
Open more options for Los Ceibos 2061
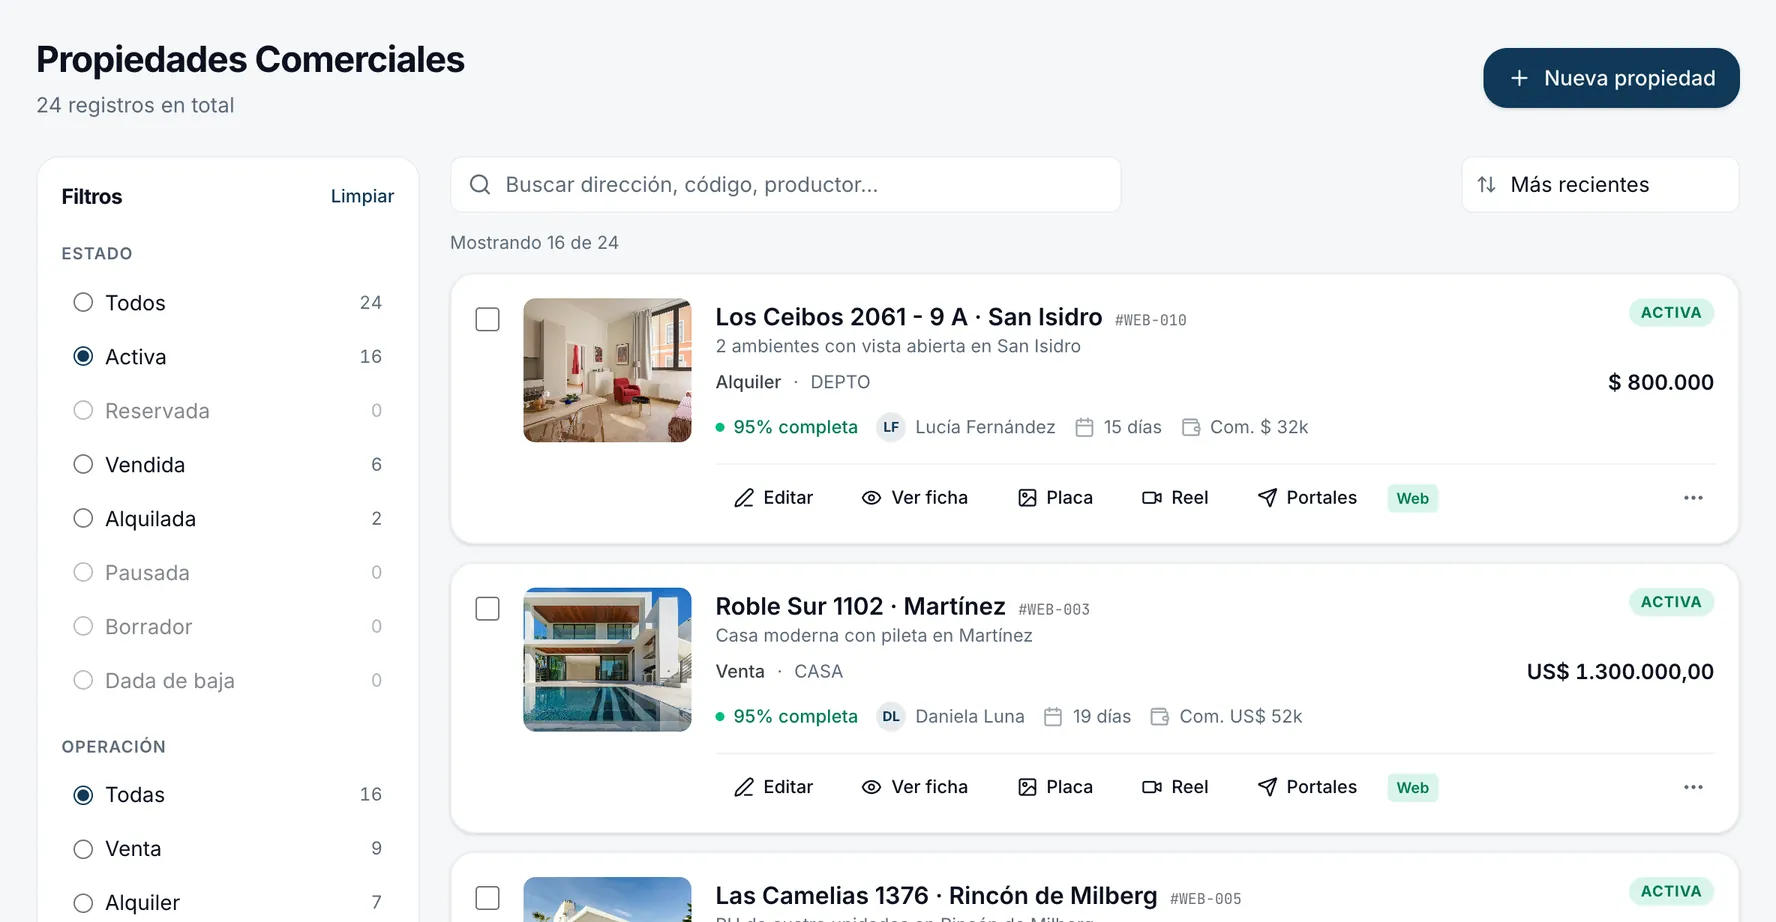1693,498
